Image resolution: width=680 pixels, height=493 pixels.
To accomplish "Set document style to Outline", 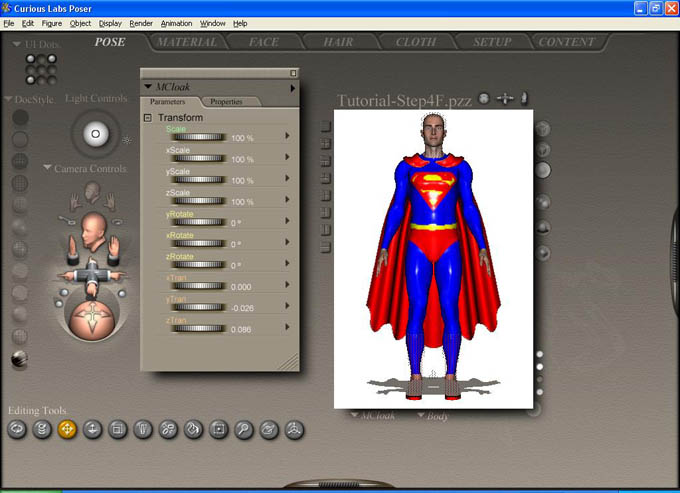I will tap(20, 140).
